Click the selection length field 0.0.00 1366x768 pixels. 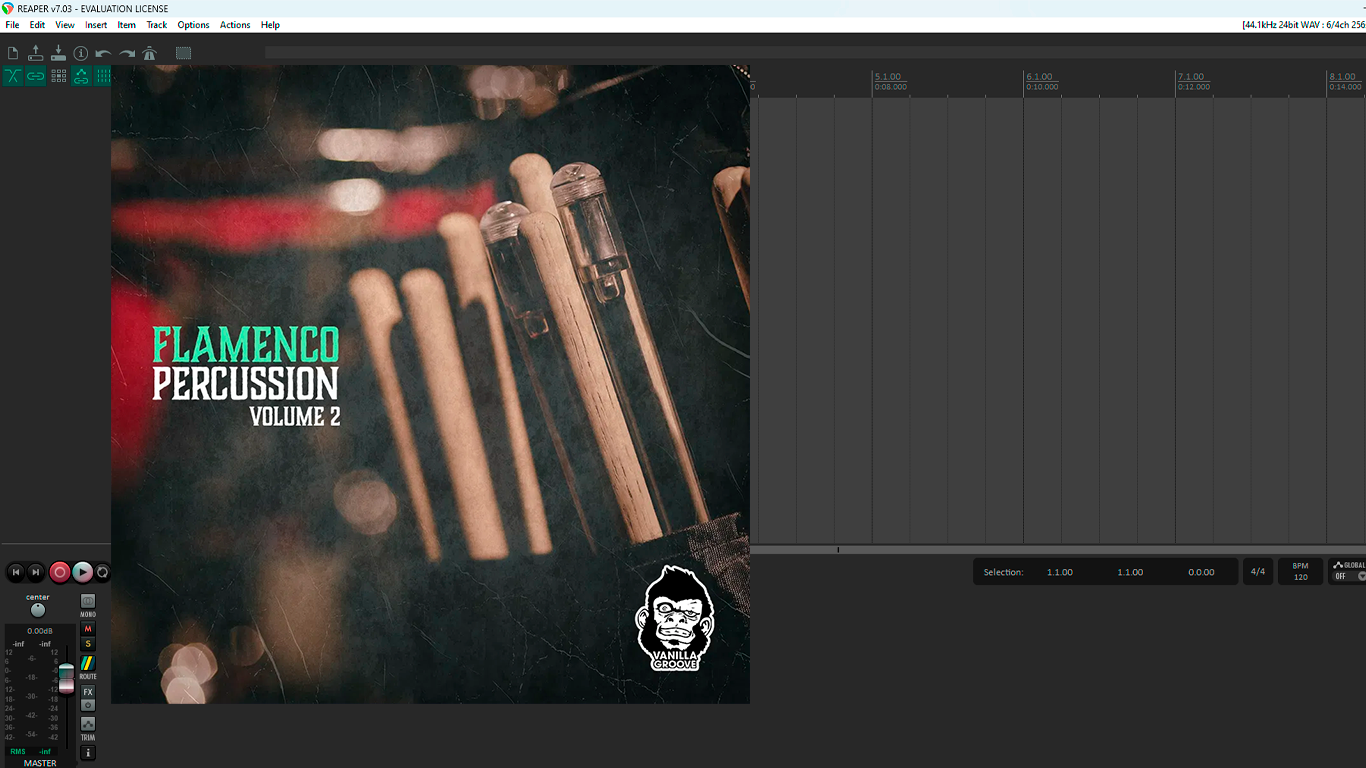pyautogui.click(x=1201, y=572)
